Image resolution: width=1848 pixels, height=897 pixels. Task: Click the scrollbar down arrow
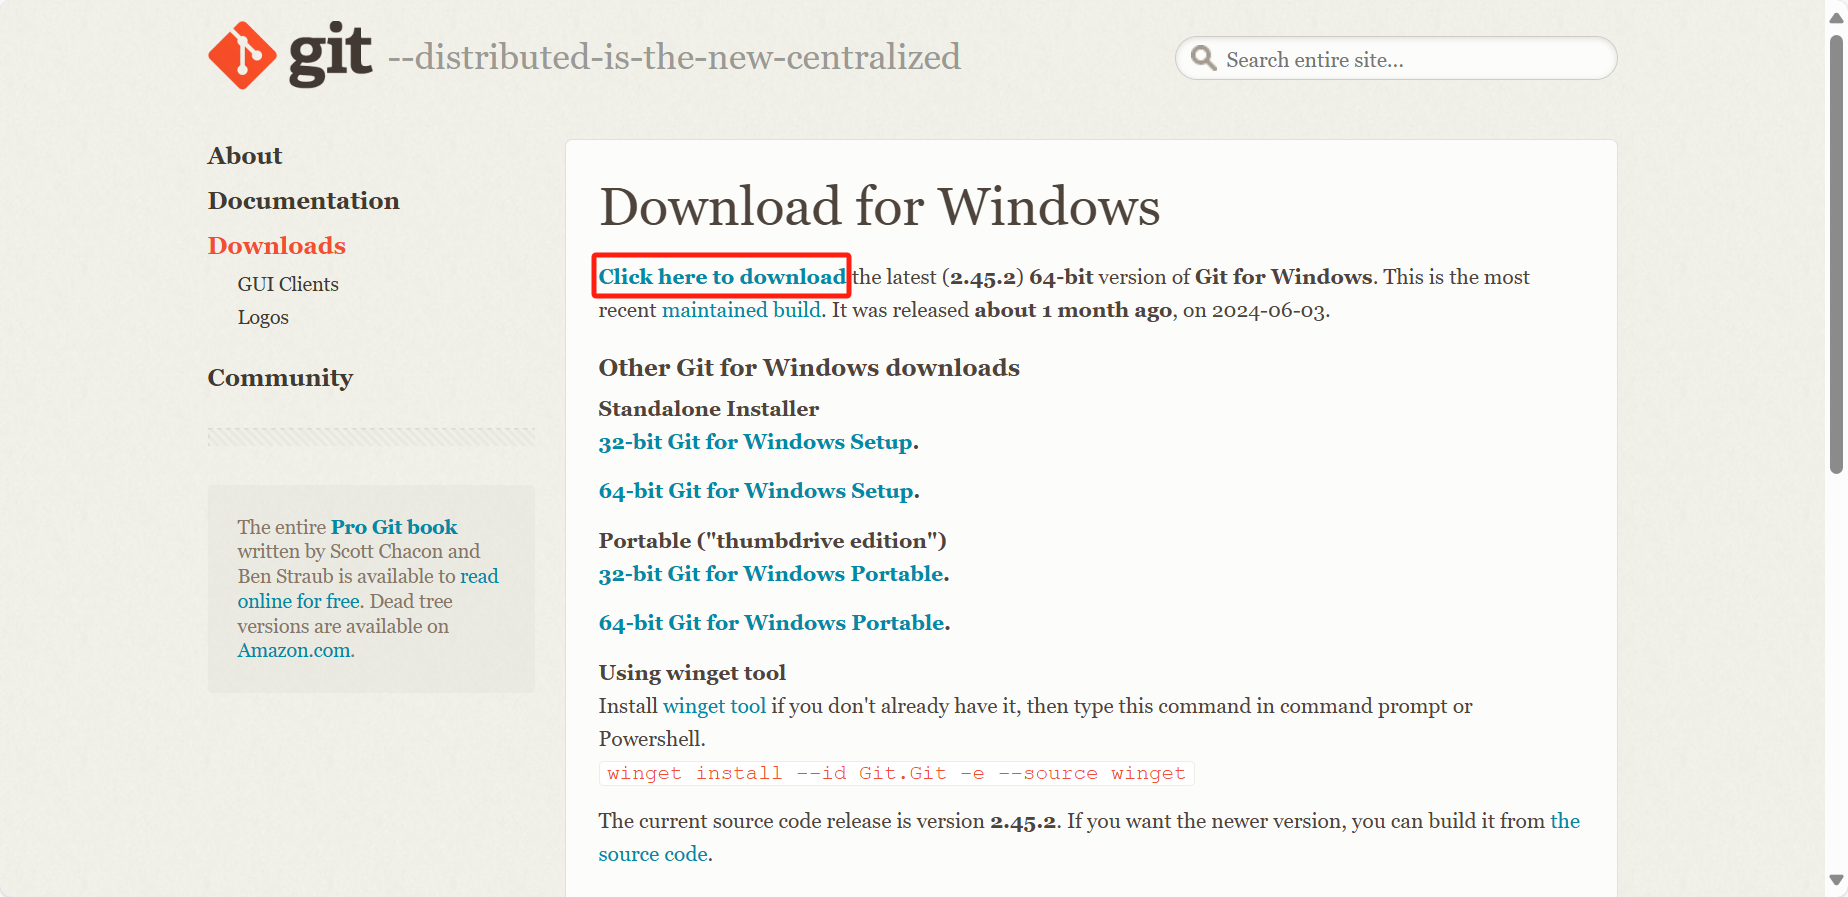[x=1836, y=880]
